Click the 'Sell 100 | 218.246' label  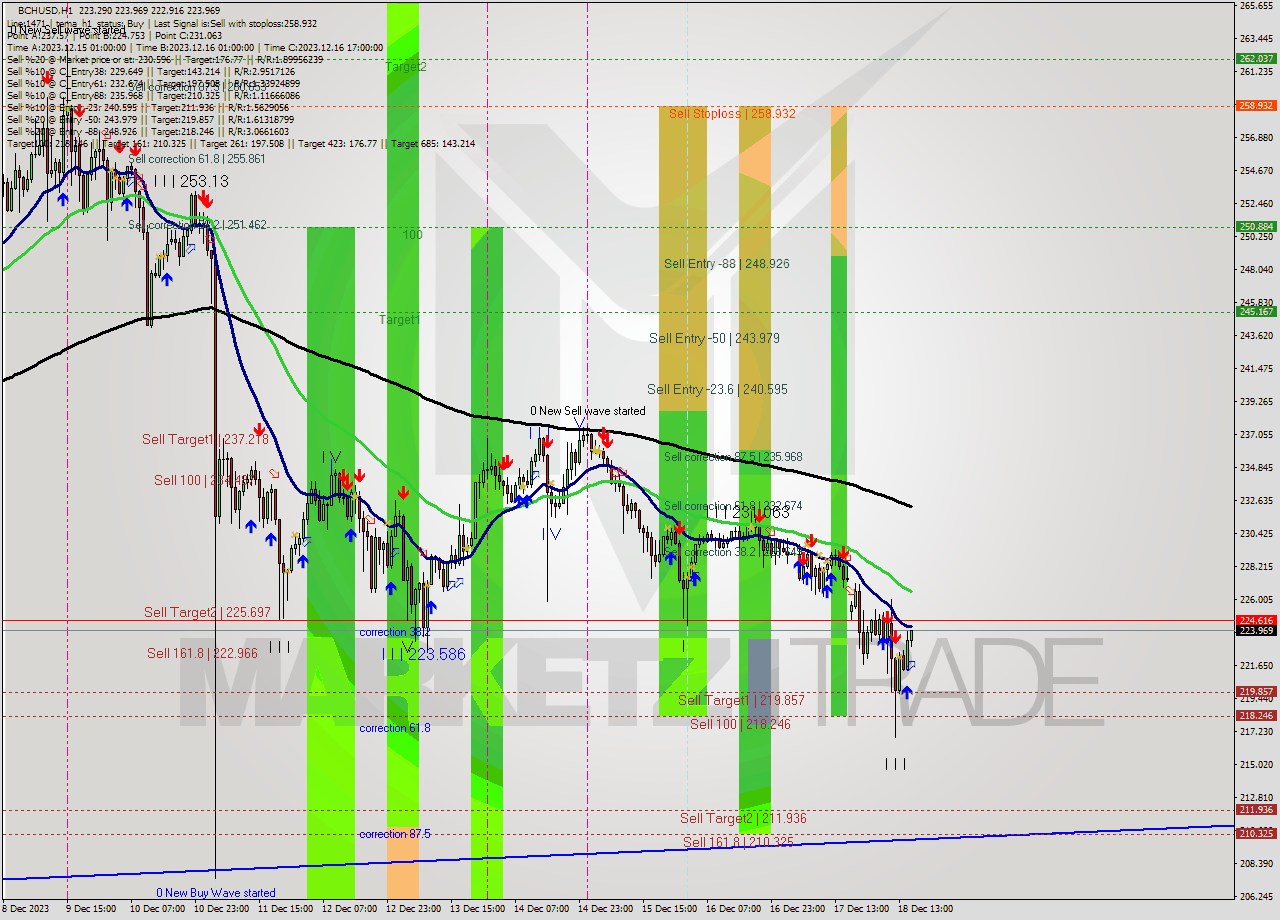pos(740,724)
